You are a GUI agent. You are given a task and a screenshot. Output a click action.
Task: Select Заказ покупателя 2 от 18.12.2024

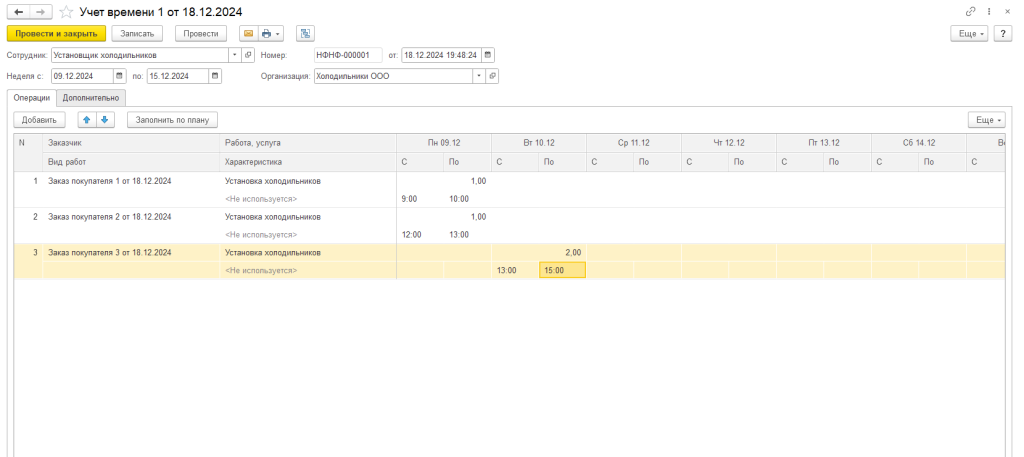pyautogui.click(x=110, y=216)
